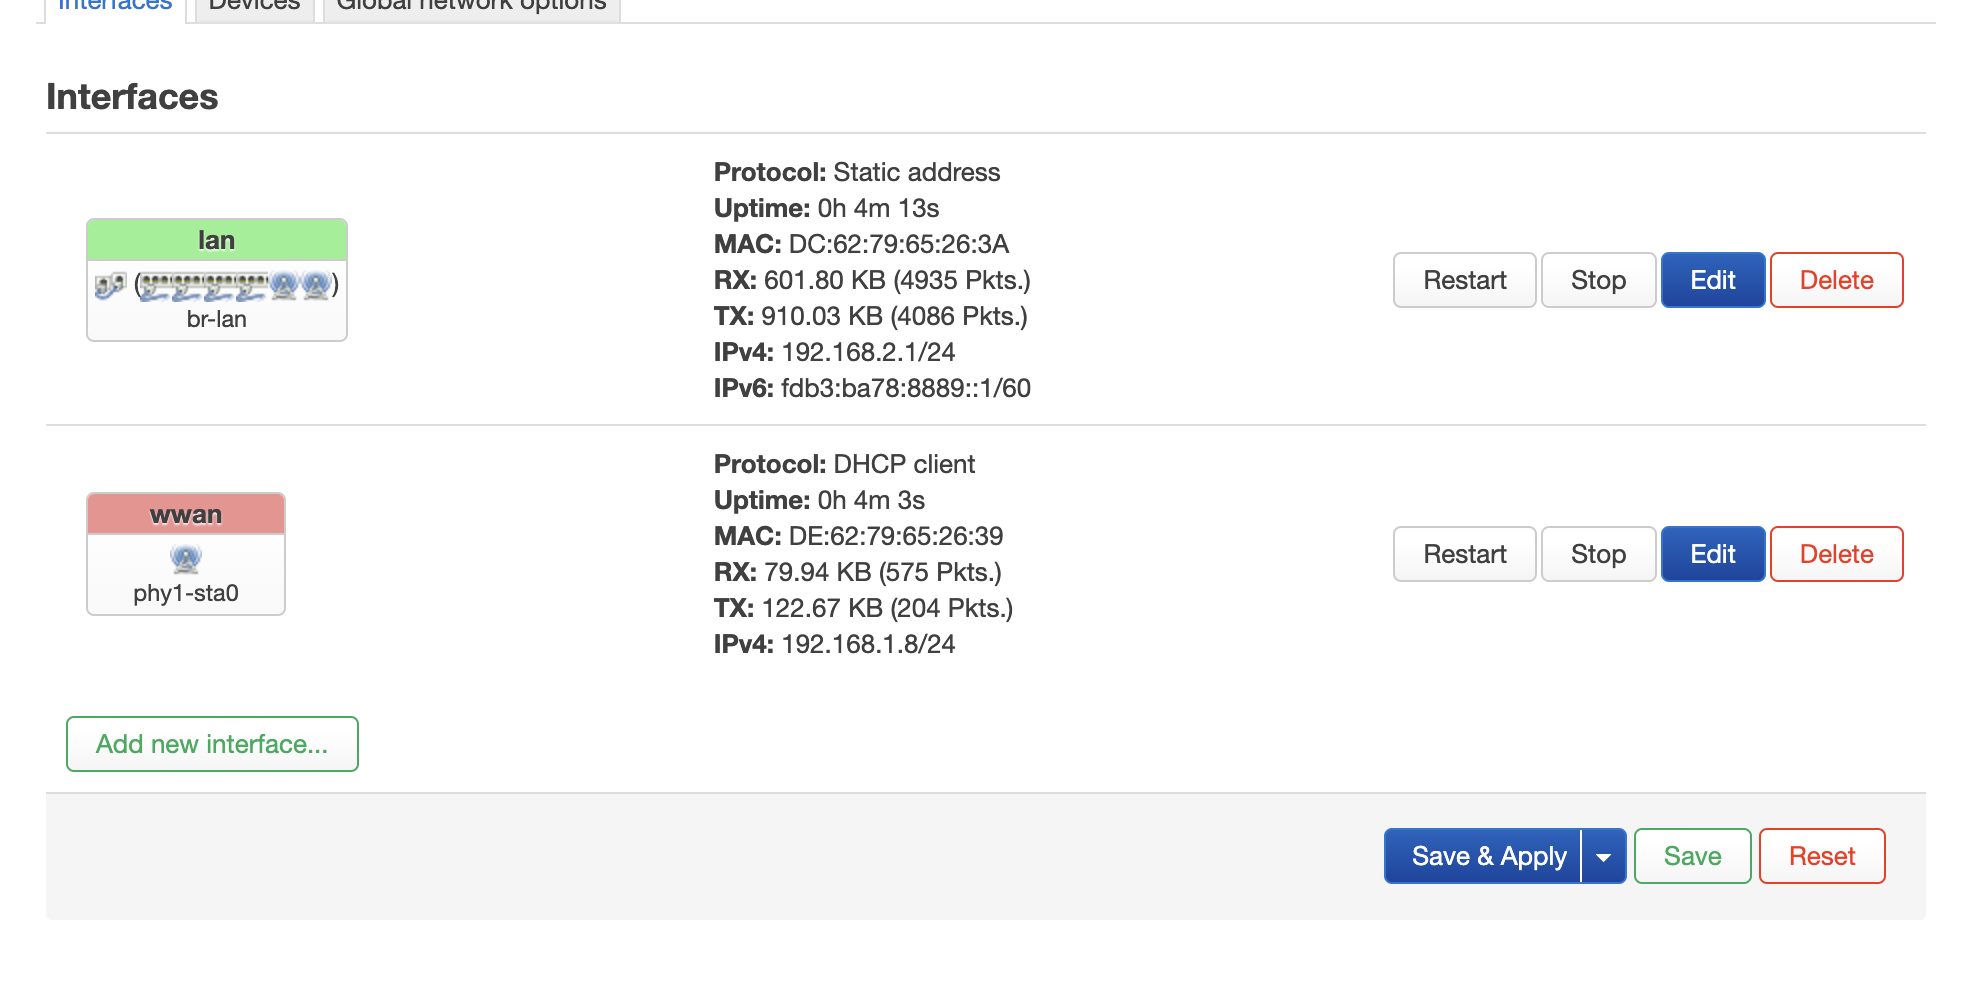1968x982 pixels.
Task: Restart the lan interface
Action: (x=1464, y=280)
